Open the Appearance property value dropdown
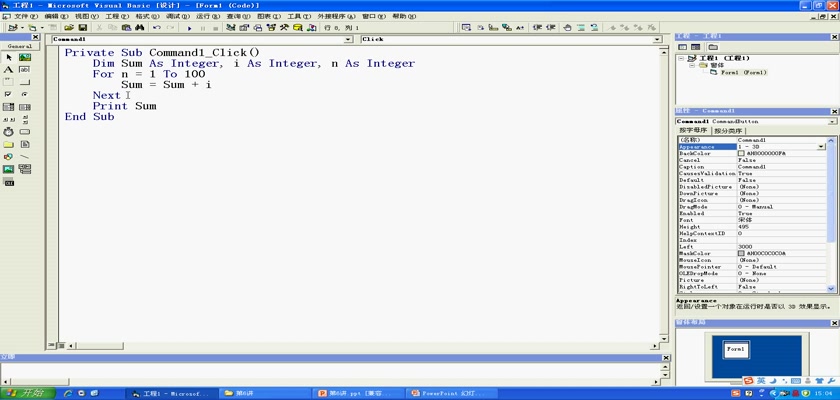Image resolution: width=840 pixels, height=400 pixels. coord(821,146)
